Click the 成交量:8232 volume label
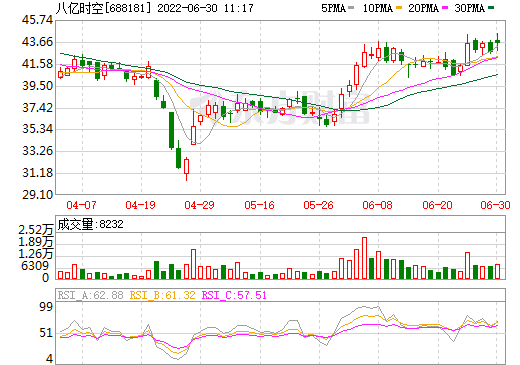 pyautogui.click(x=90, y=224)
